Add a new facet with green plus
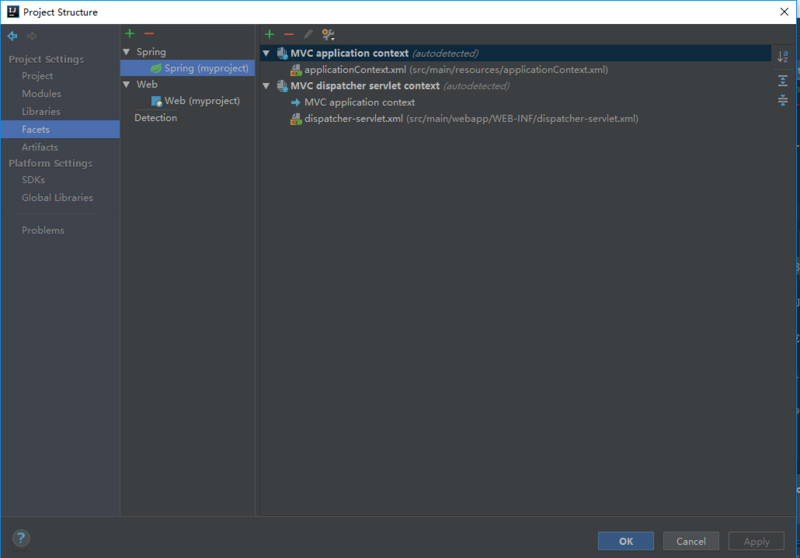800x558 pixels. tap(130, 34)
